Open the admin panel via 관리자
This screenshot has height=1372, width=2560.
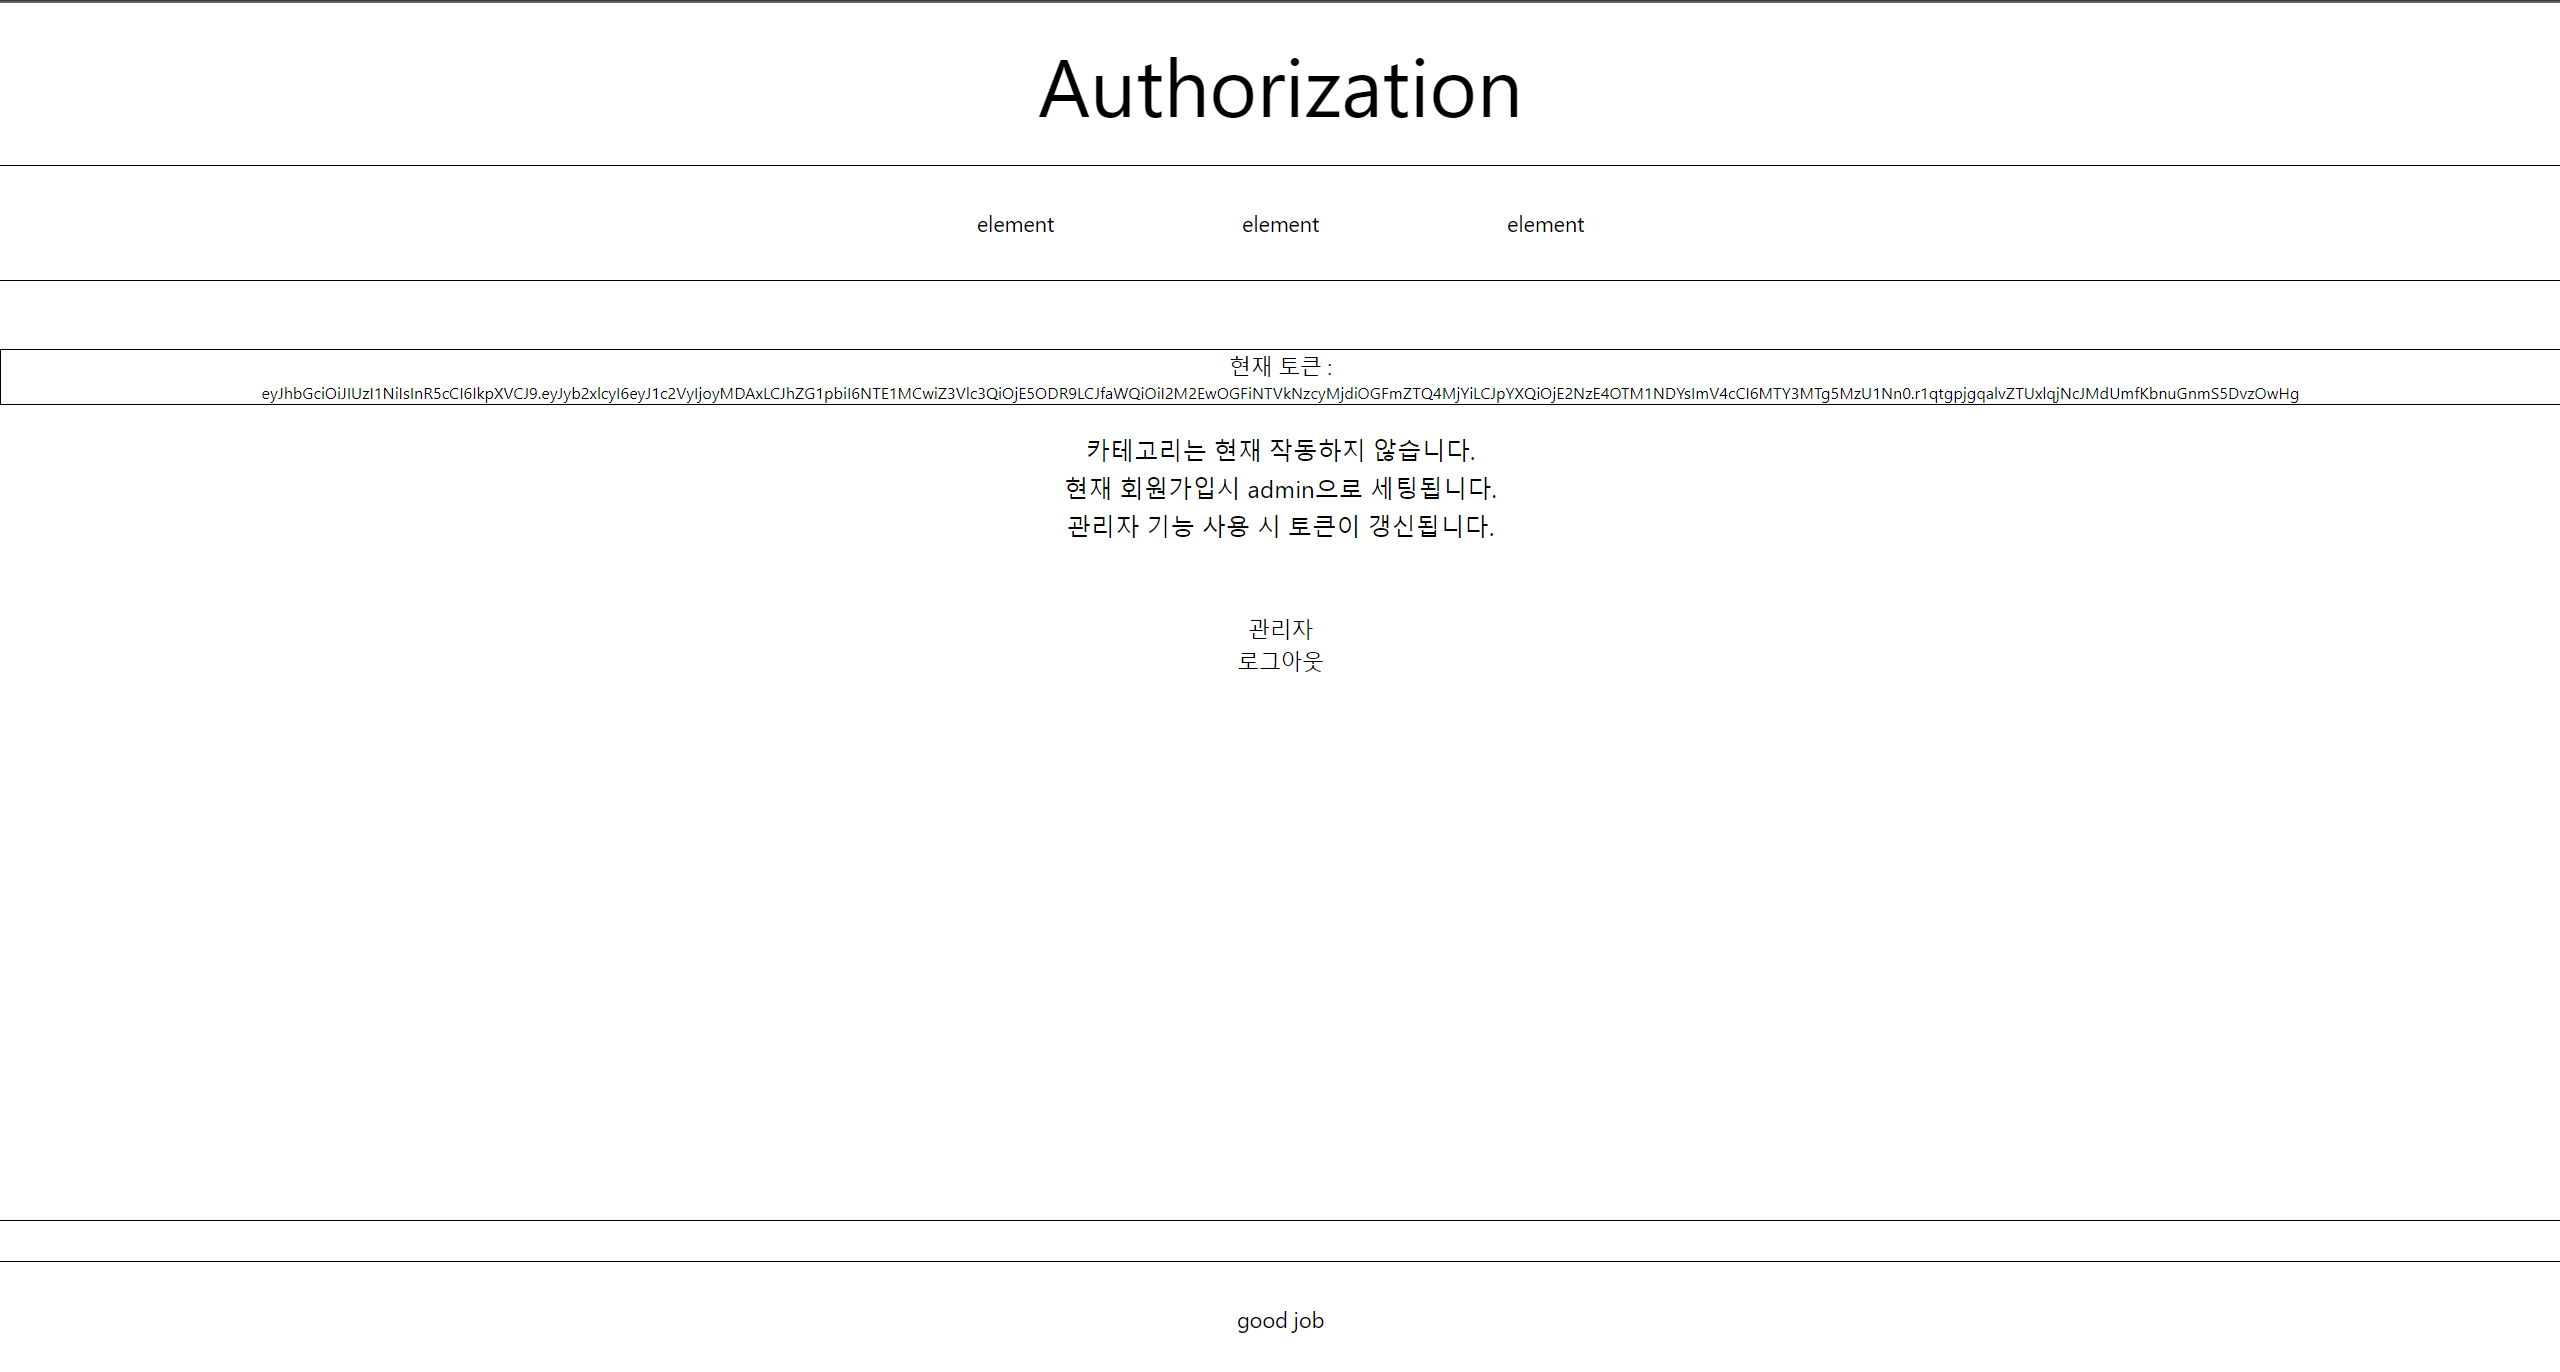pyautogui.click(x=1280, y=629)
